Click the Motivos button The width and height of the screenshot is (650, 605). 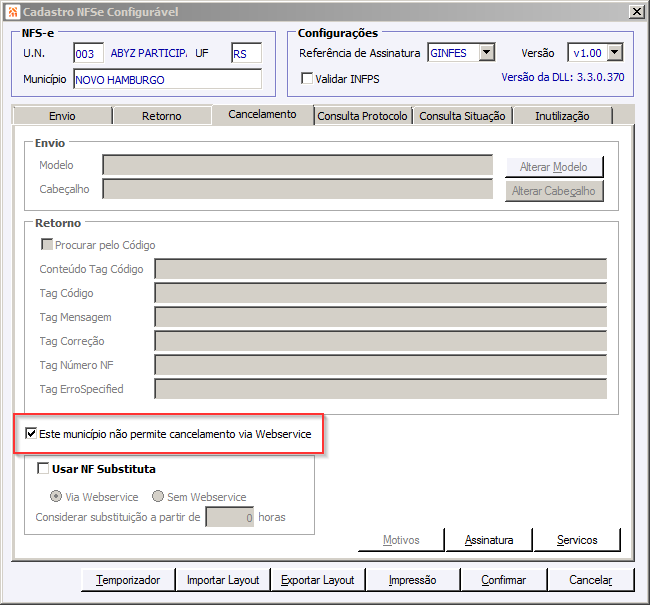pos(401,540)
